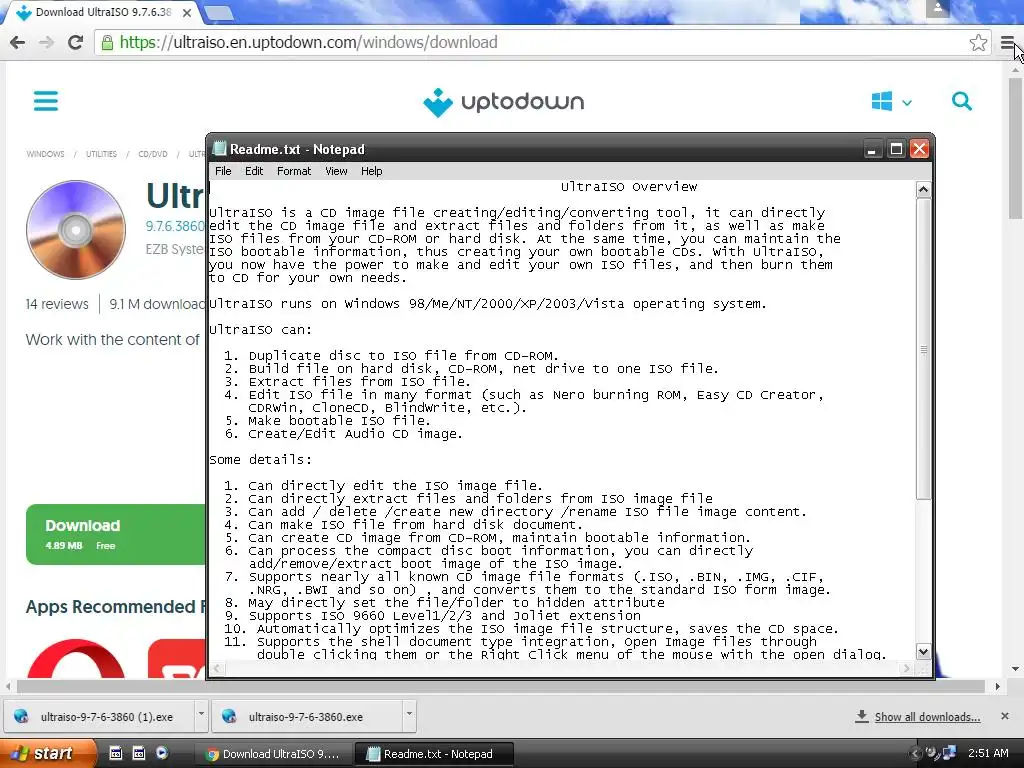Click the green Download button
Image resolution: width=1024 pixels, height=768 pixels.
pyautogui.click(x=116, y=534)
